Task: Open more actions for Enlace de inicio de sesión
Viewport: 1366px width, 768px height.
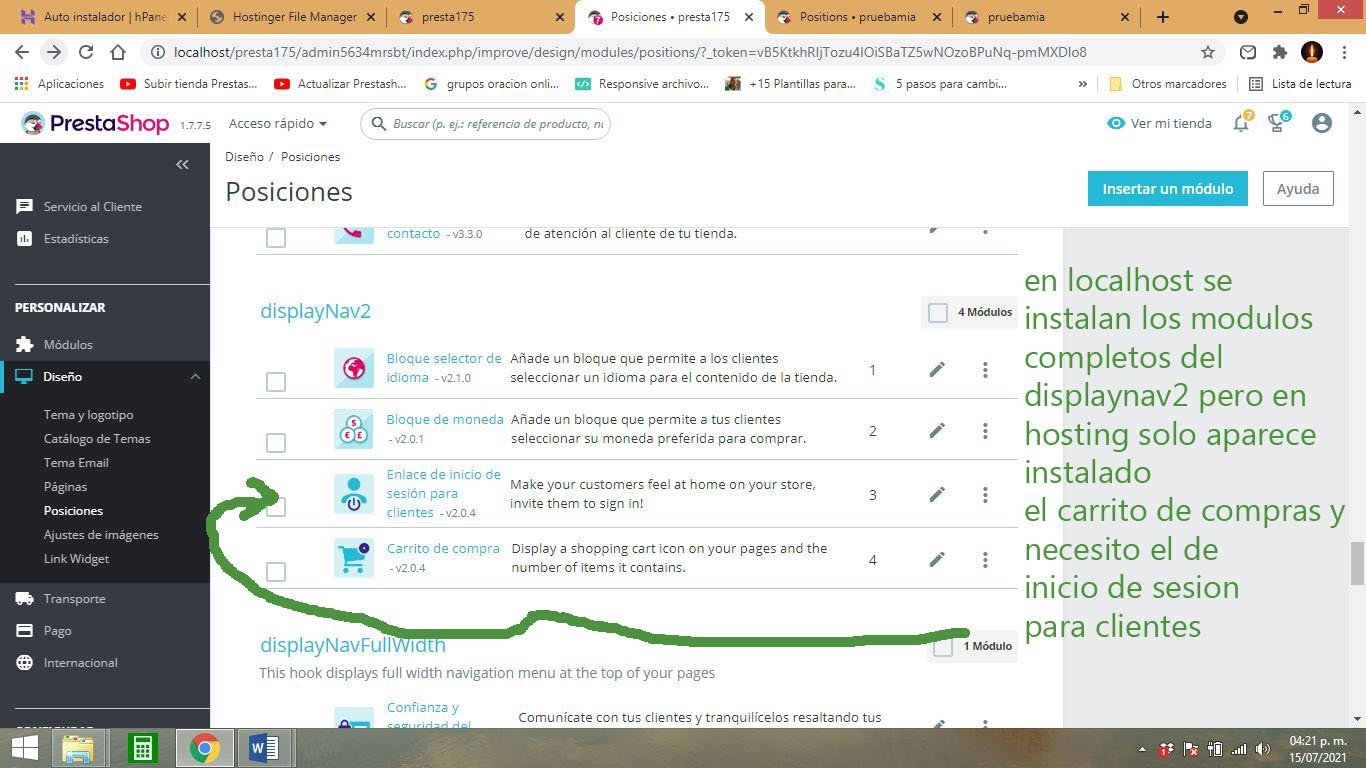Action: click(985, 495)
